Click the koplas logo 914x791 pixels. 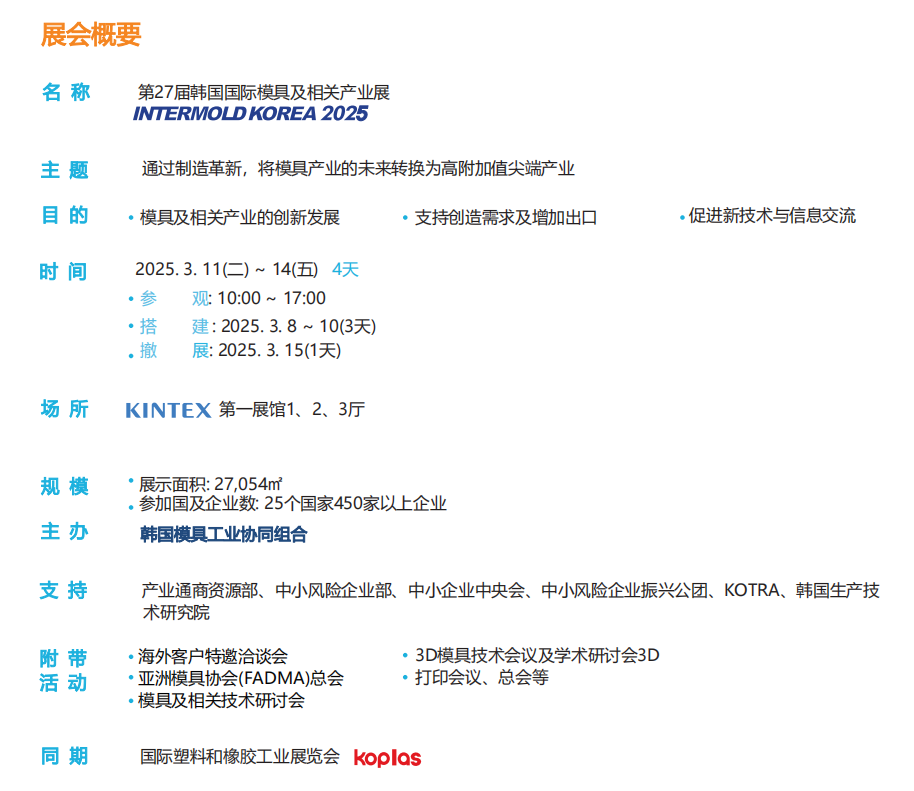coord(387,757)
